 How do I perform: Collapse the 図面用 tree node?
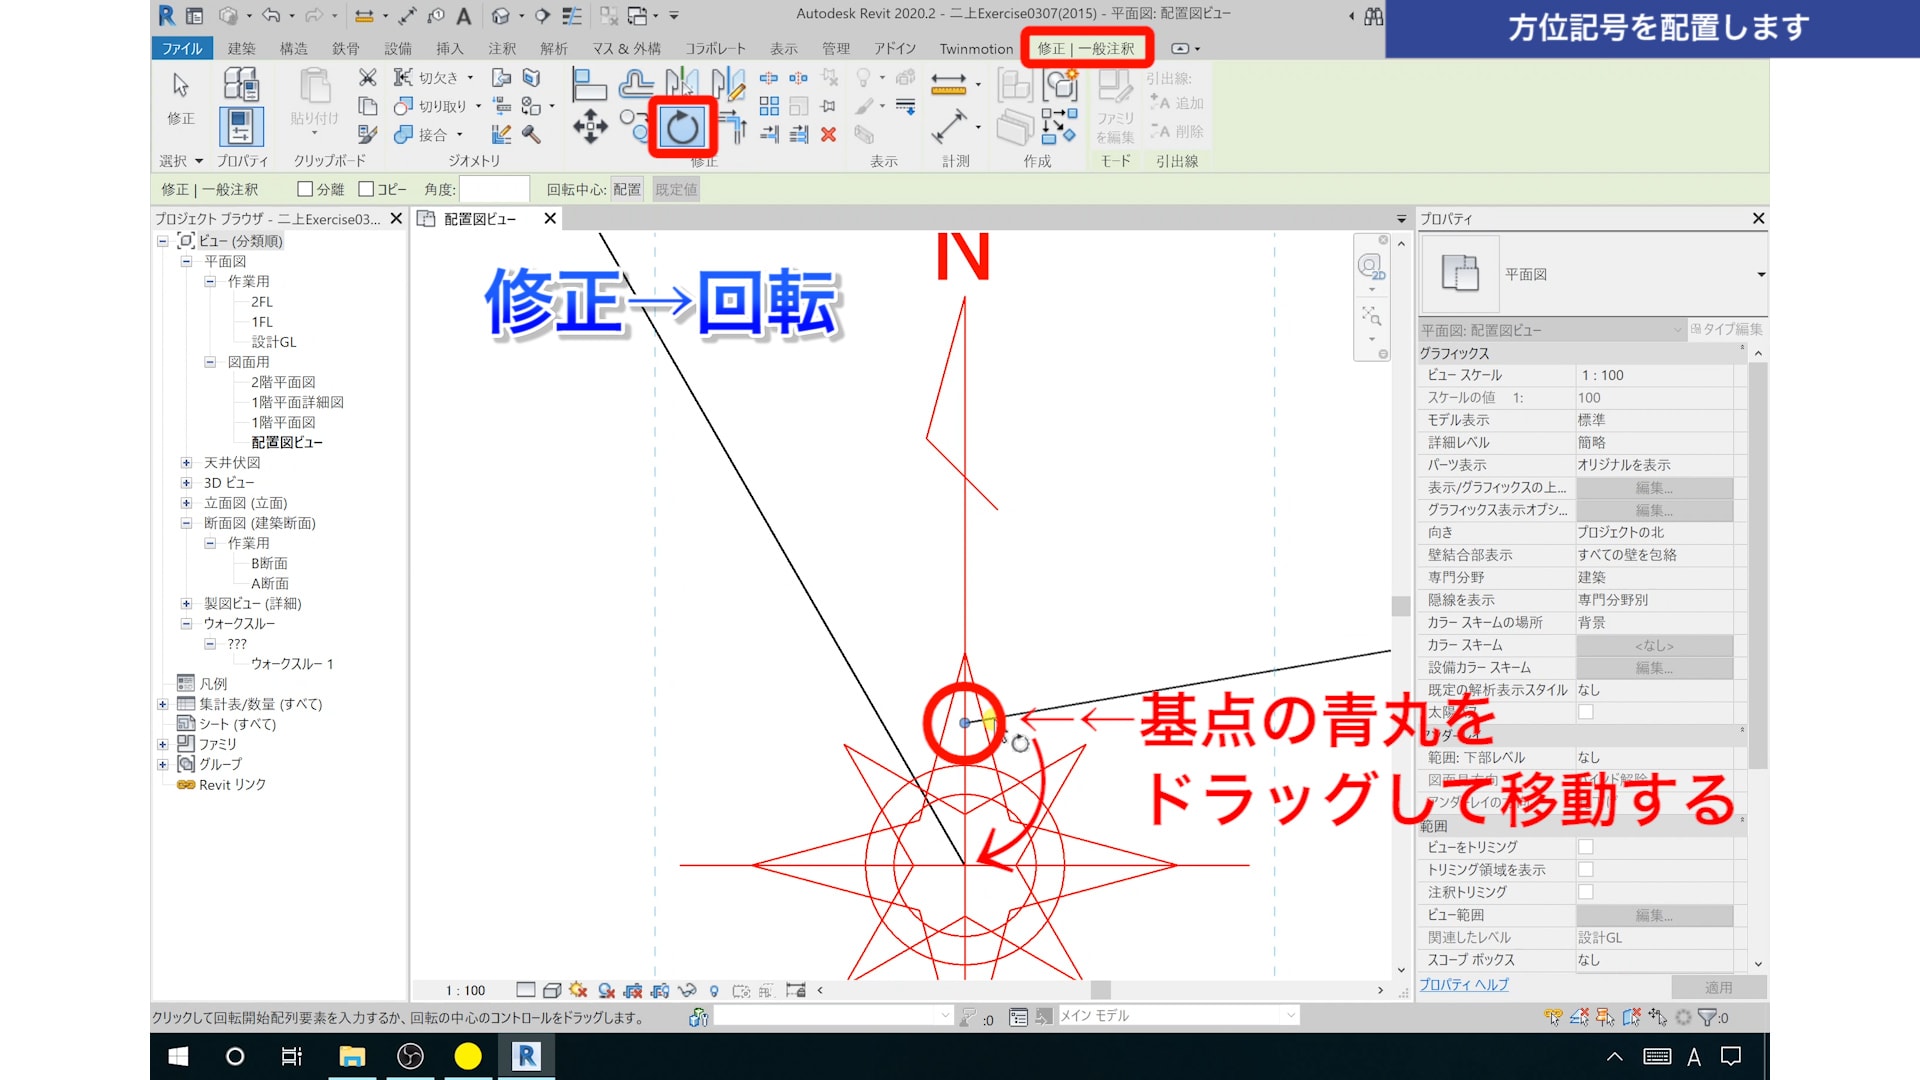[x=210, y=362]
